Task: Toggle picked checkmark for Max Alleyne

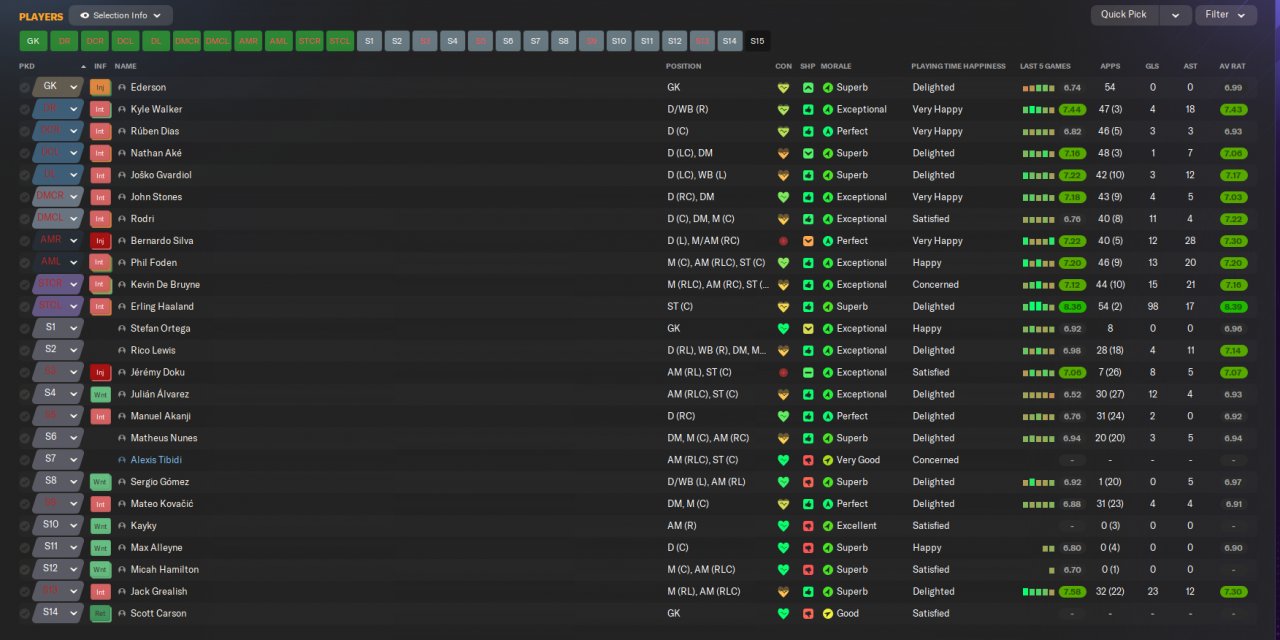Action: click(x=24, y=548)
